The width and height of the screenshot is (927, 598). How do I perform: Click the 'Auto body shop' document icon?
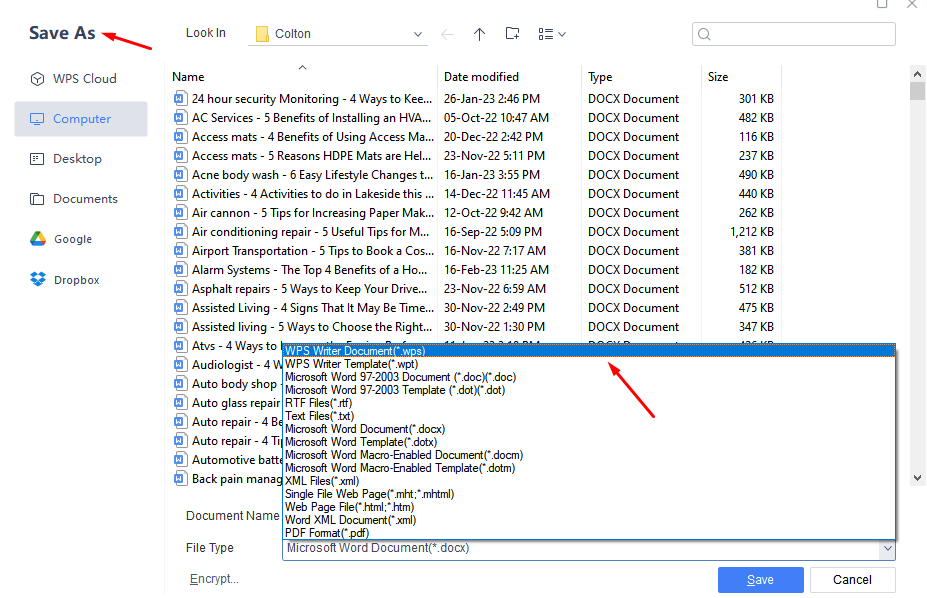click(x=180, y=384)
